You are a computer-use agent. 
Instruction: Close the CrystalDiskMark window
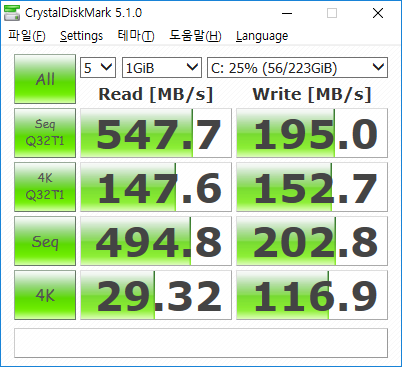coord(378,13)
